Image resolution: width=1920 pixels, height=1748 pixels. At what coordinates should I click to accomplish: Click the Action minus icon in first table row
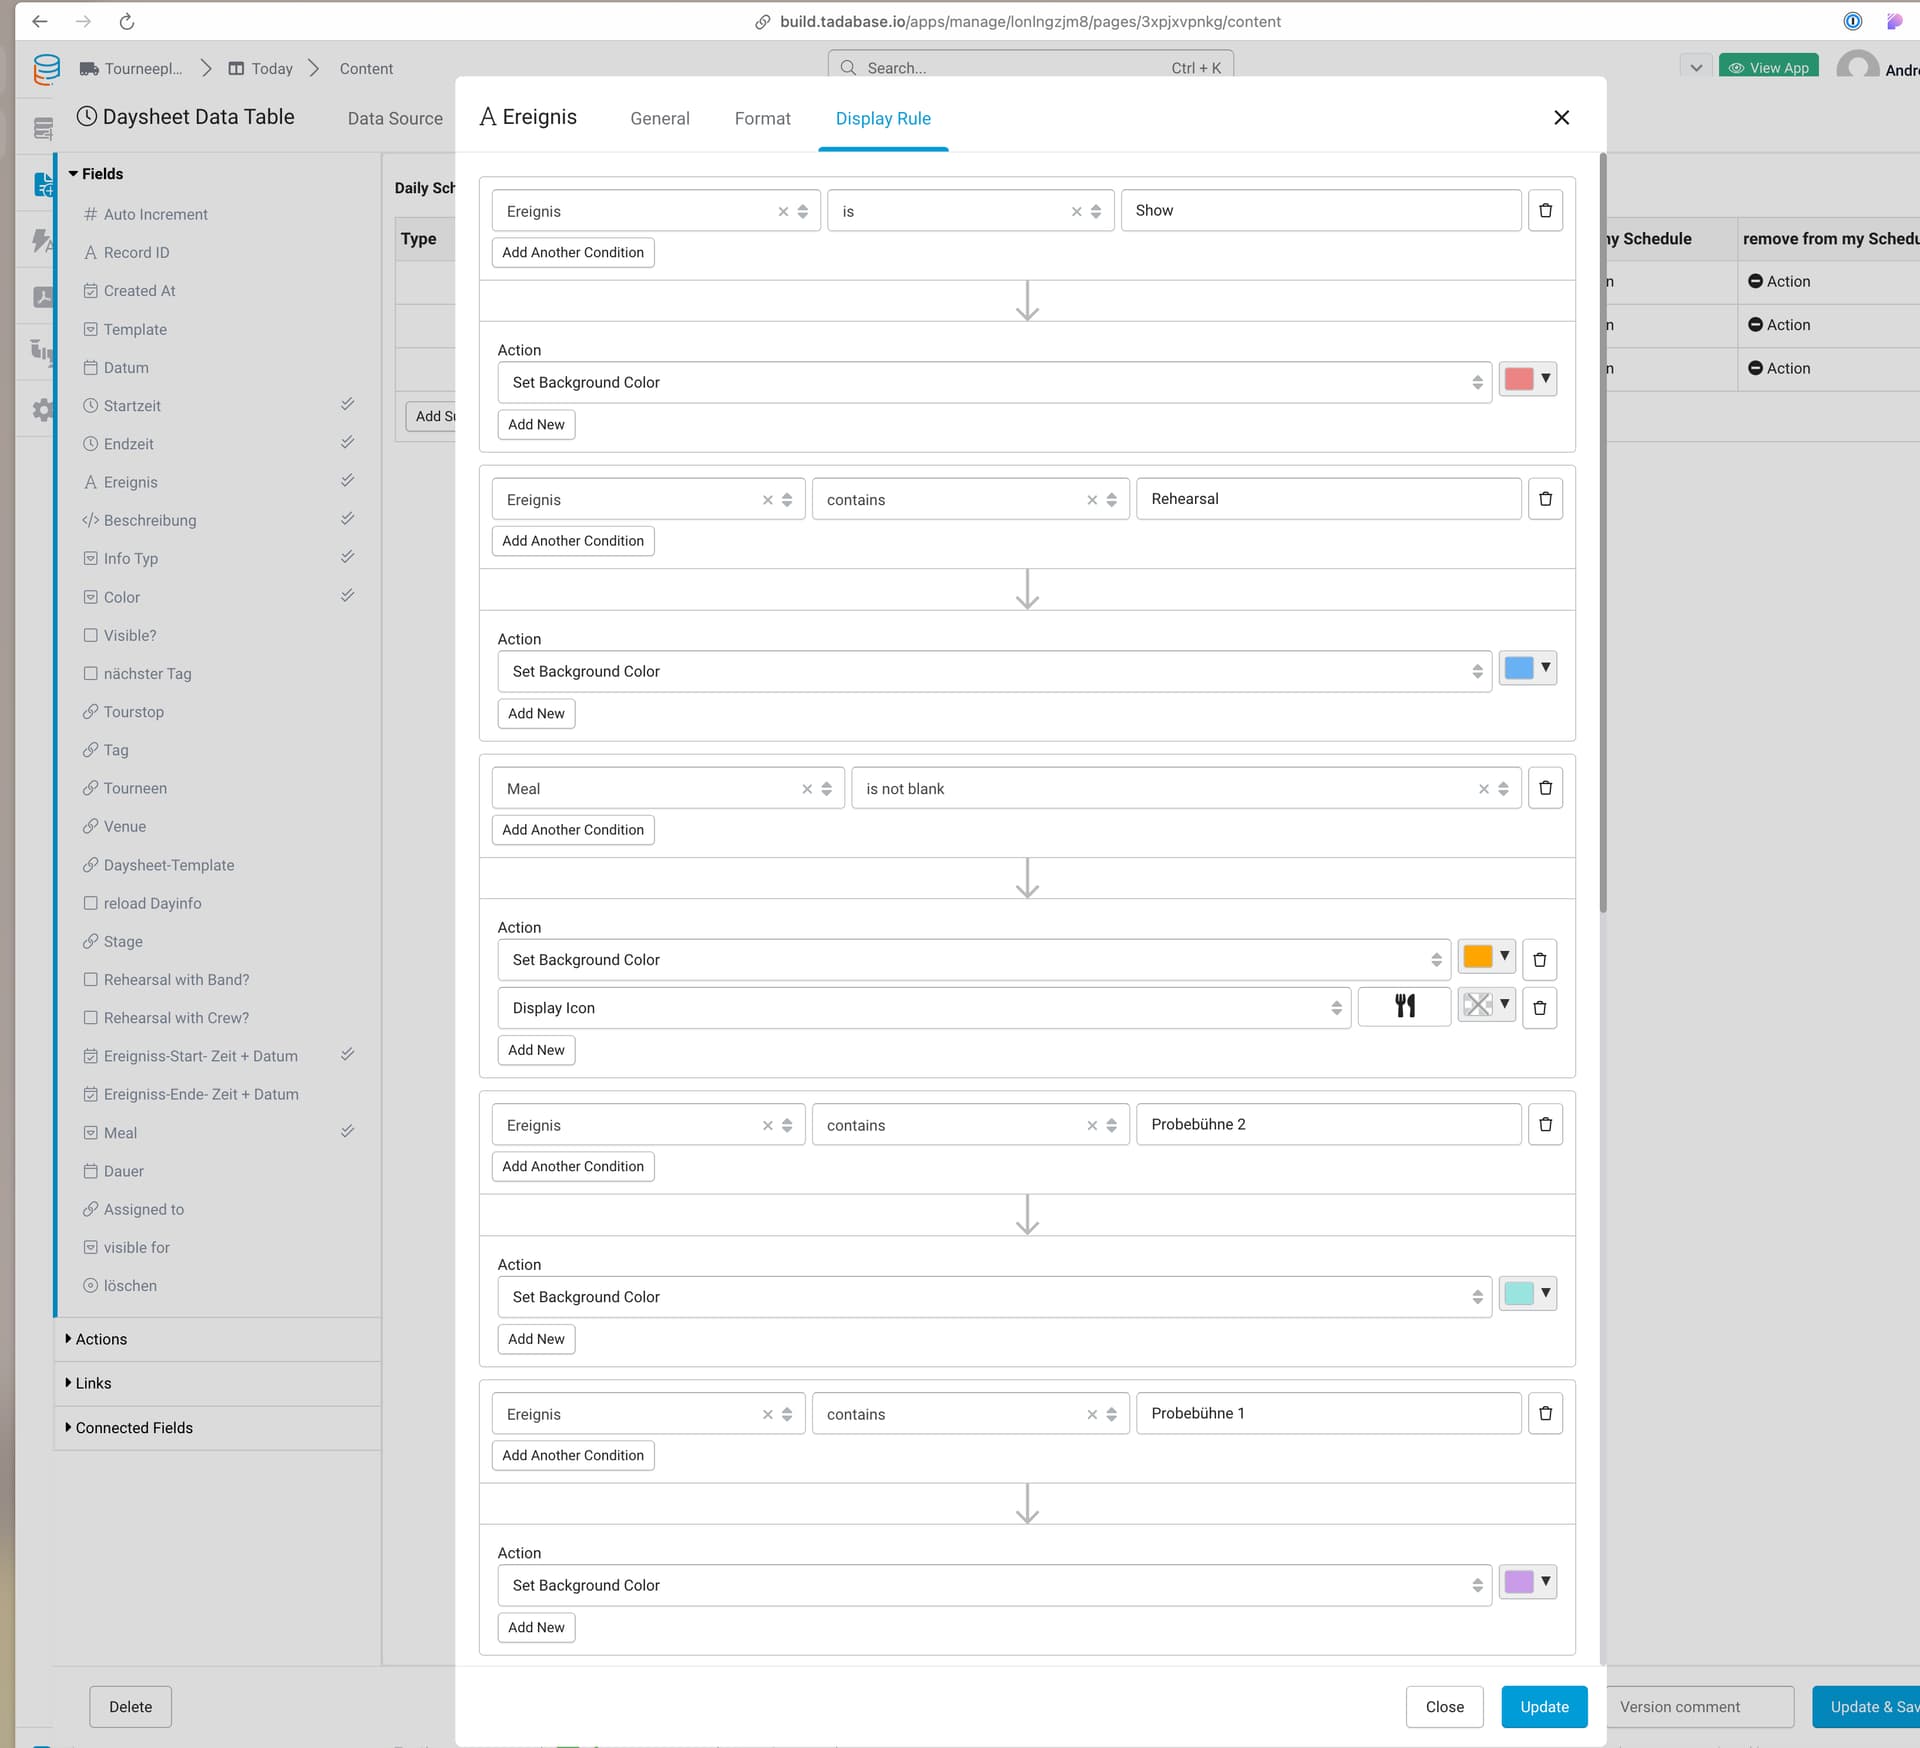point(1755,281)
